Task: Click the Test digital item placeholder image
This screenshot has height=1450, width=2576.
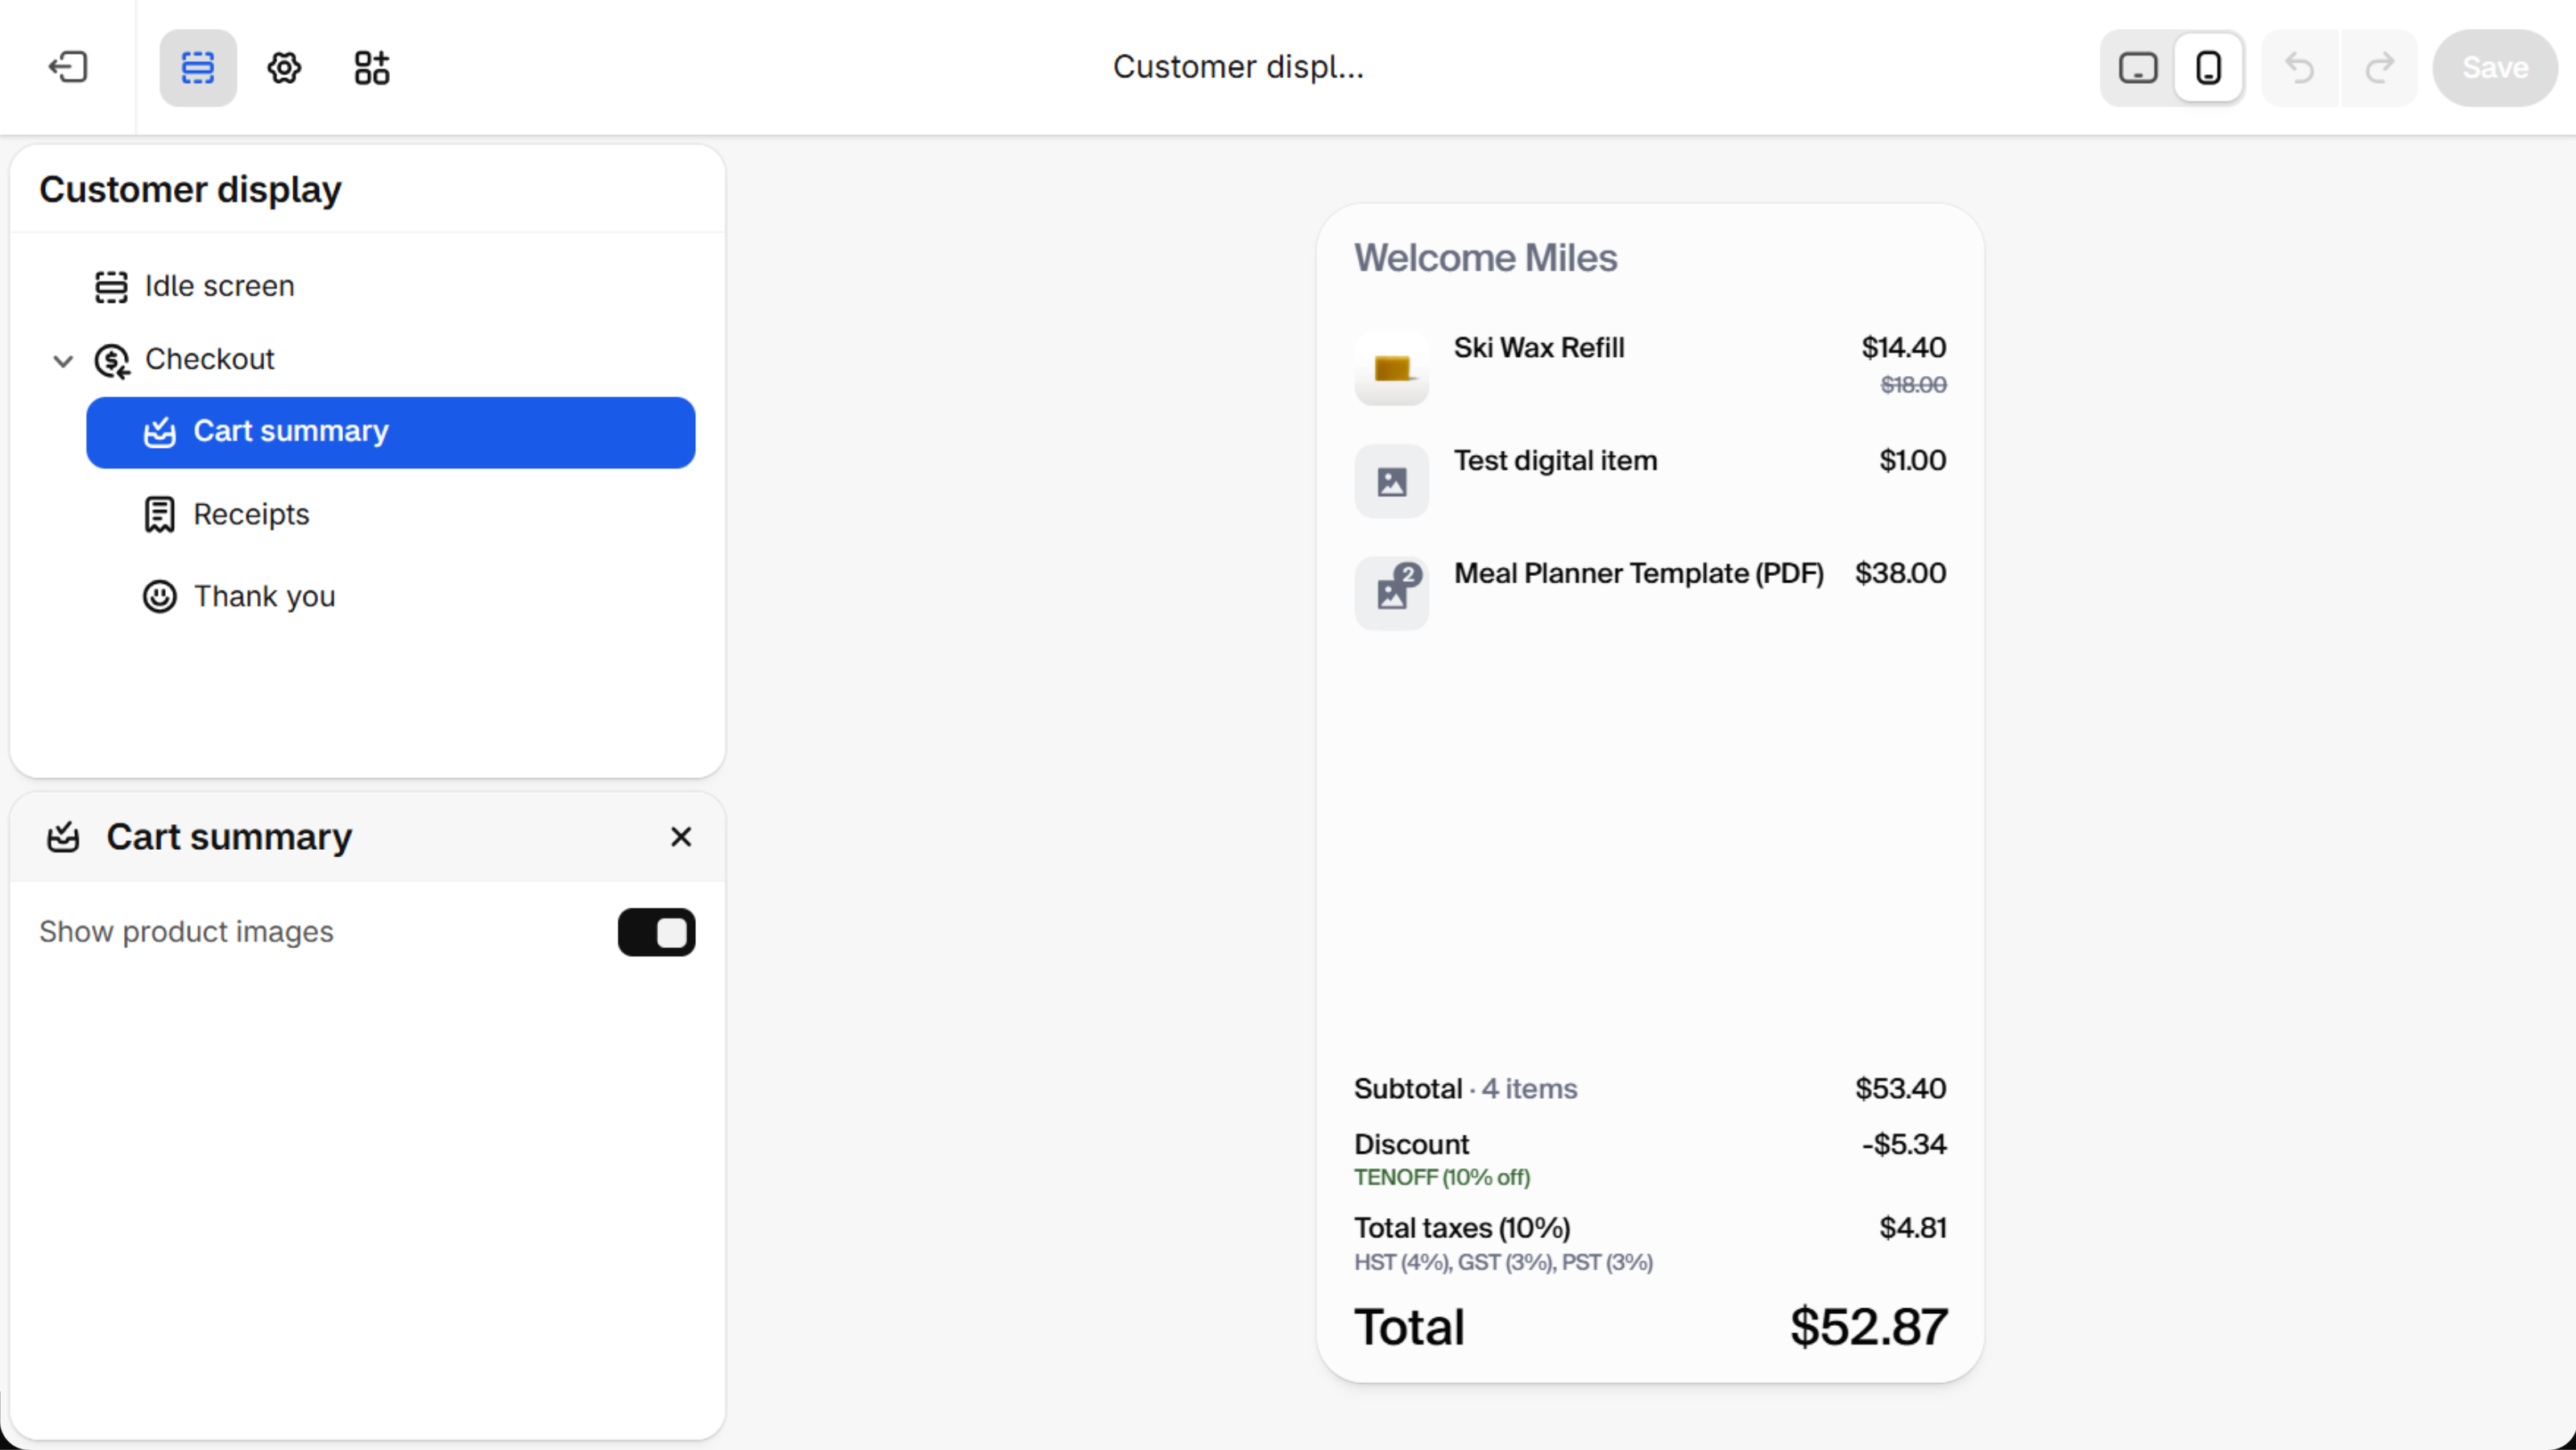Action: tap(1391, 480)
